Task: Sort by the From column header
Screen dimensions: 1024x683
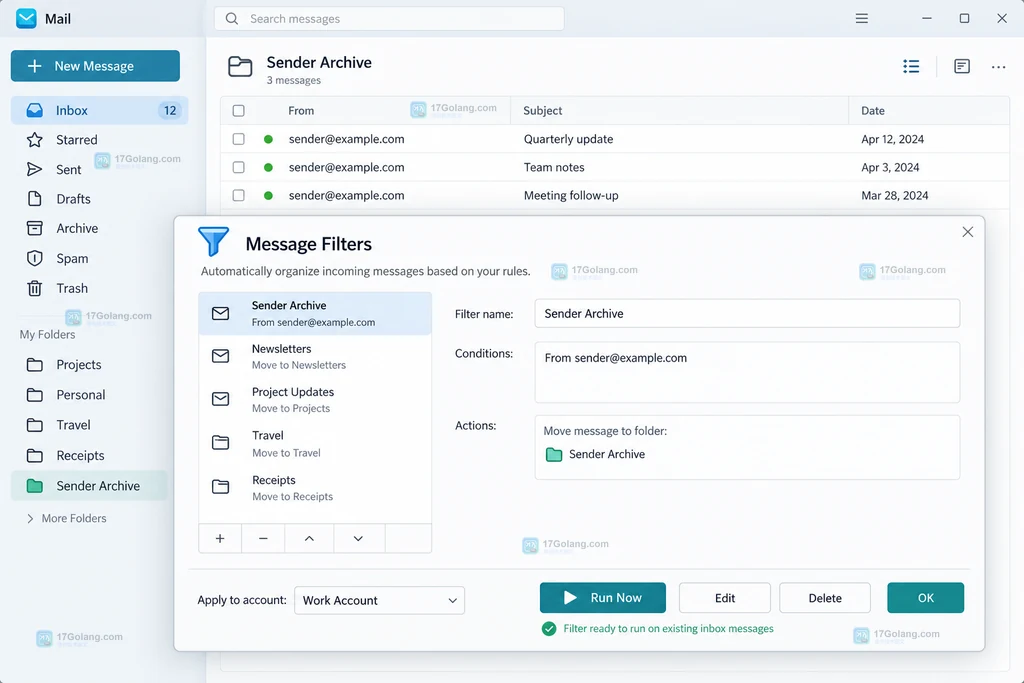Action: 301,110
